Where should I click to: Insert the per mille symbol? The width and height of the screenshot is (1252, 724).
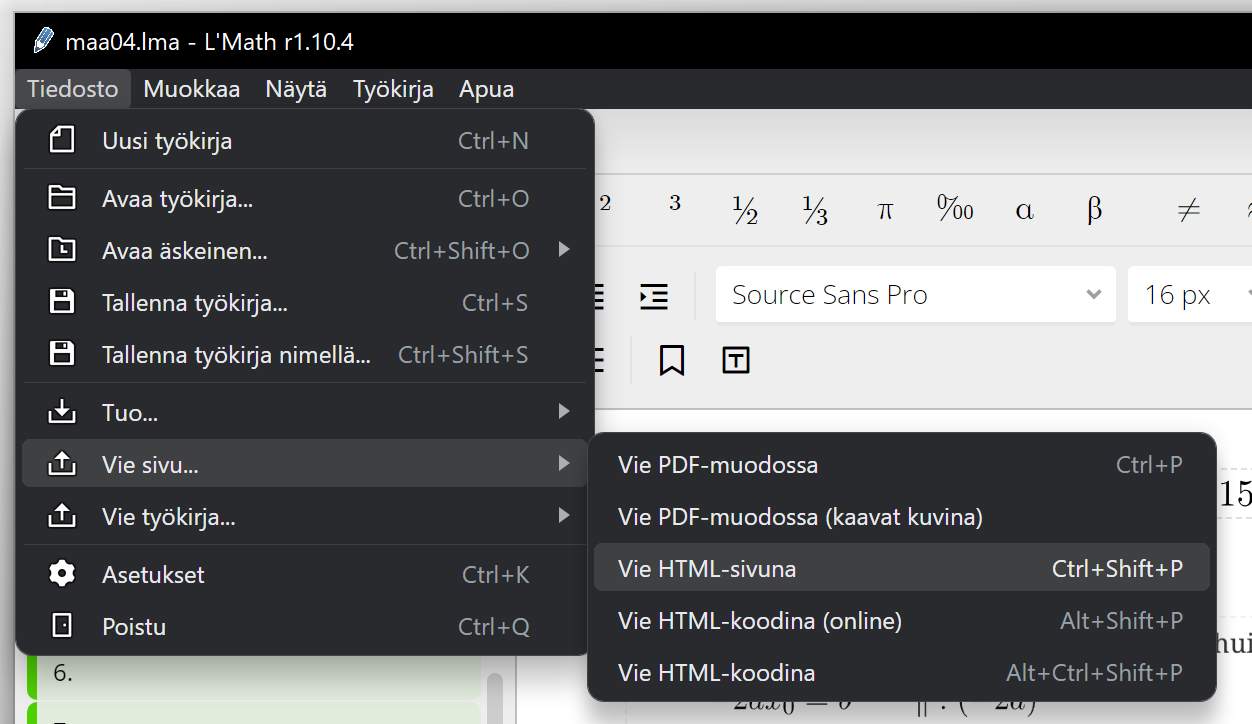coord(955,210)
